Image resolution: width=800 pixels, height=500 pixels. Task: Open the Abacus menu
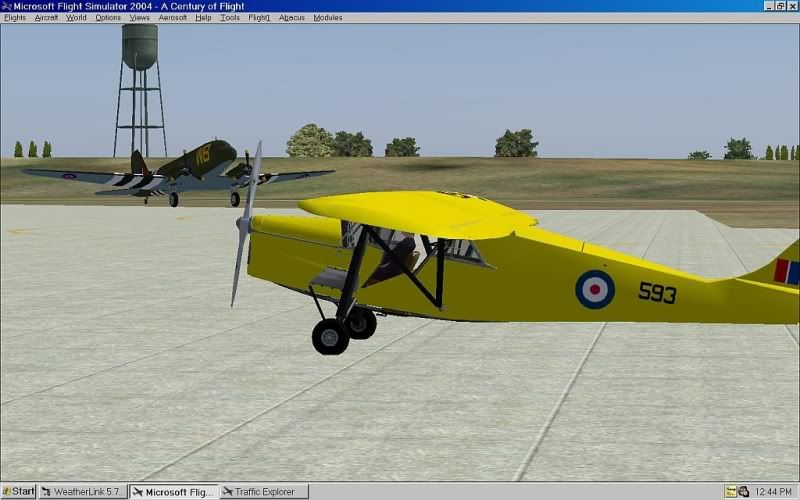point(292,18)
